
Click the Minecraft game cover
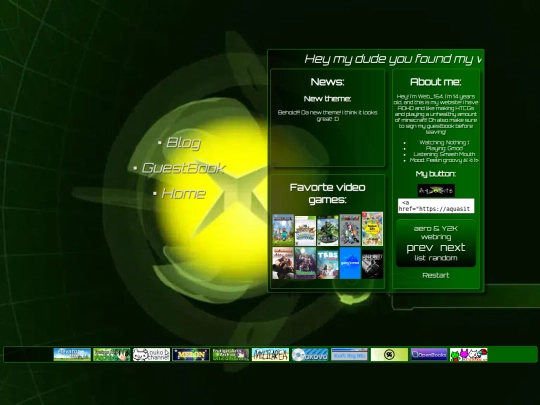pos(283,230)
